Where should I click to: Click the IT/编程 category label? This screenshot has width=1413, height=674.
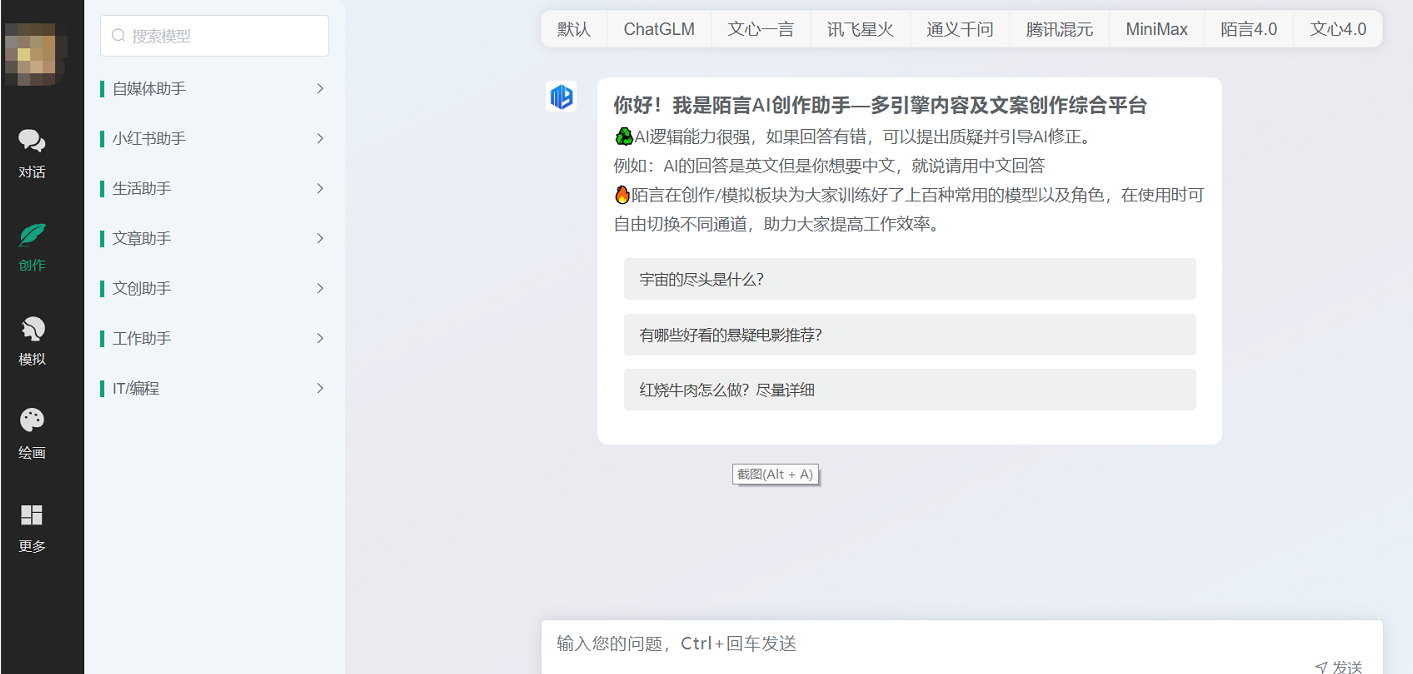(136, 388)
